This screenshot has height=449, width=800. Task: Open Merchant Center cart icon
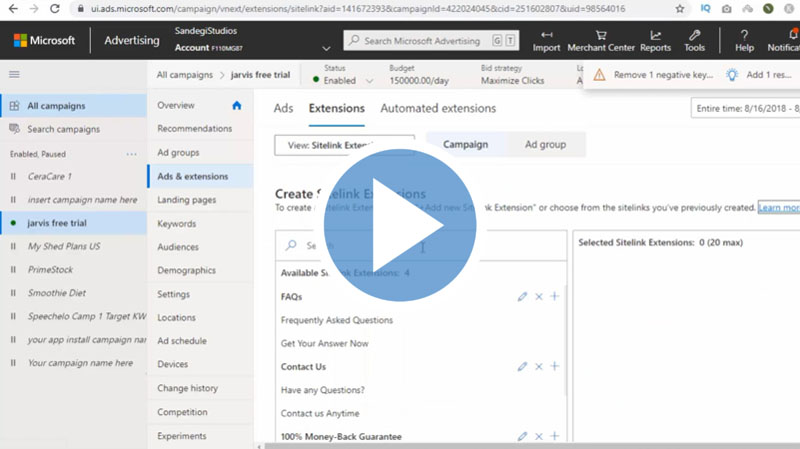point(601,35)
